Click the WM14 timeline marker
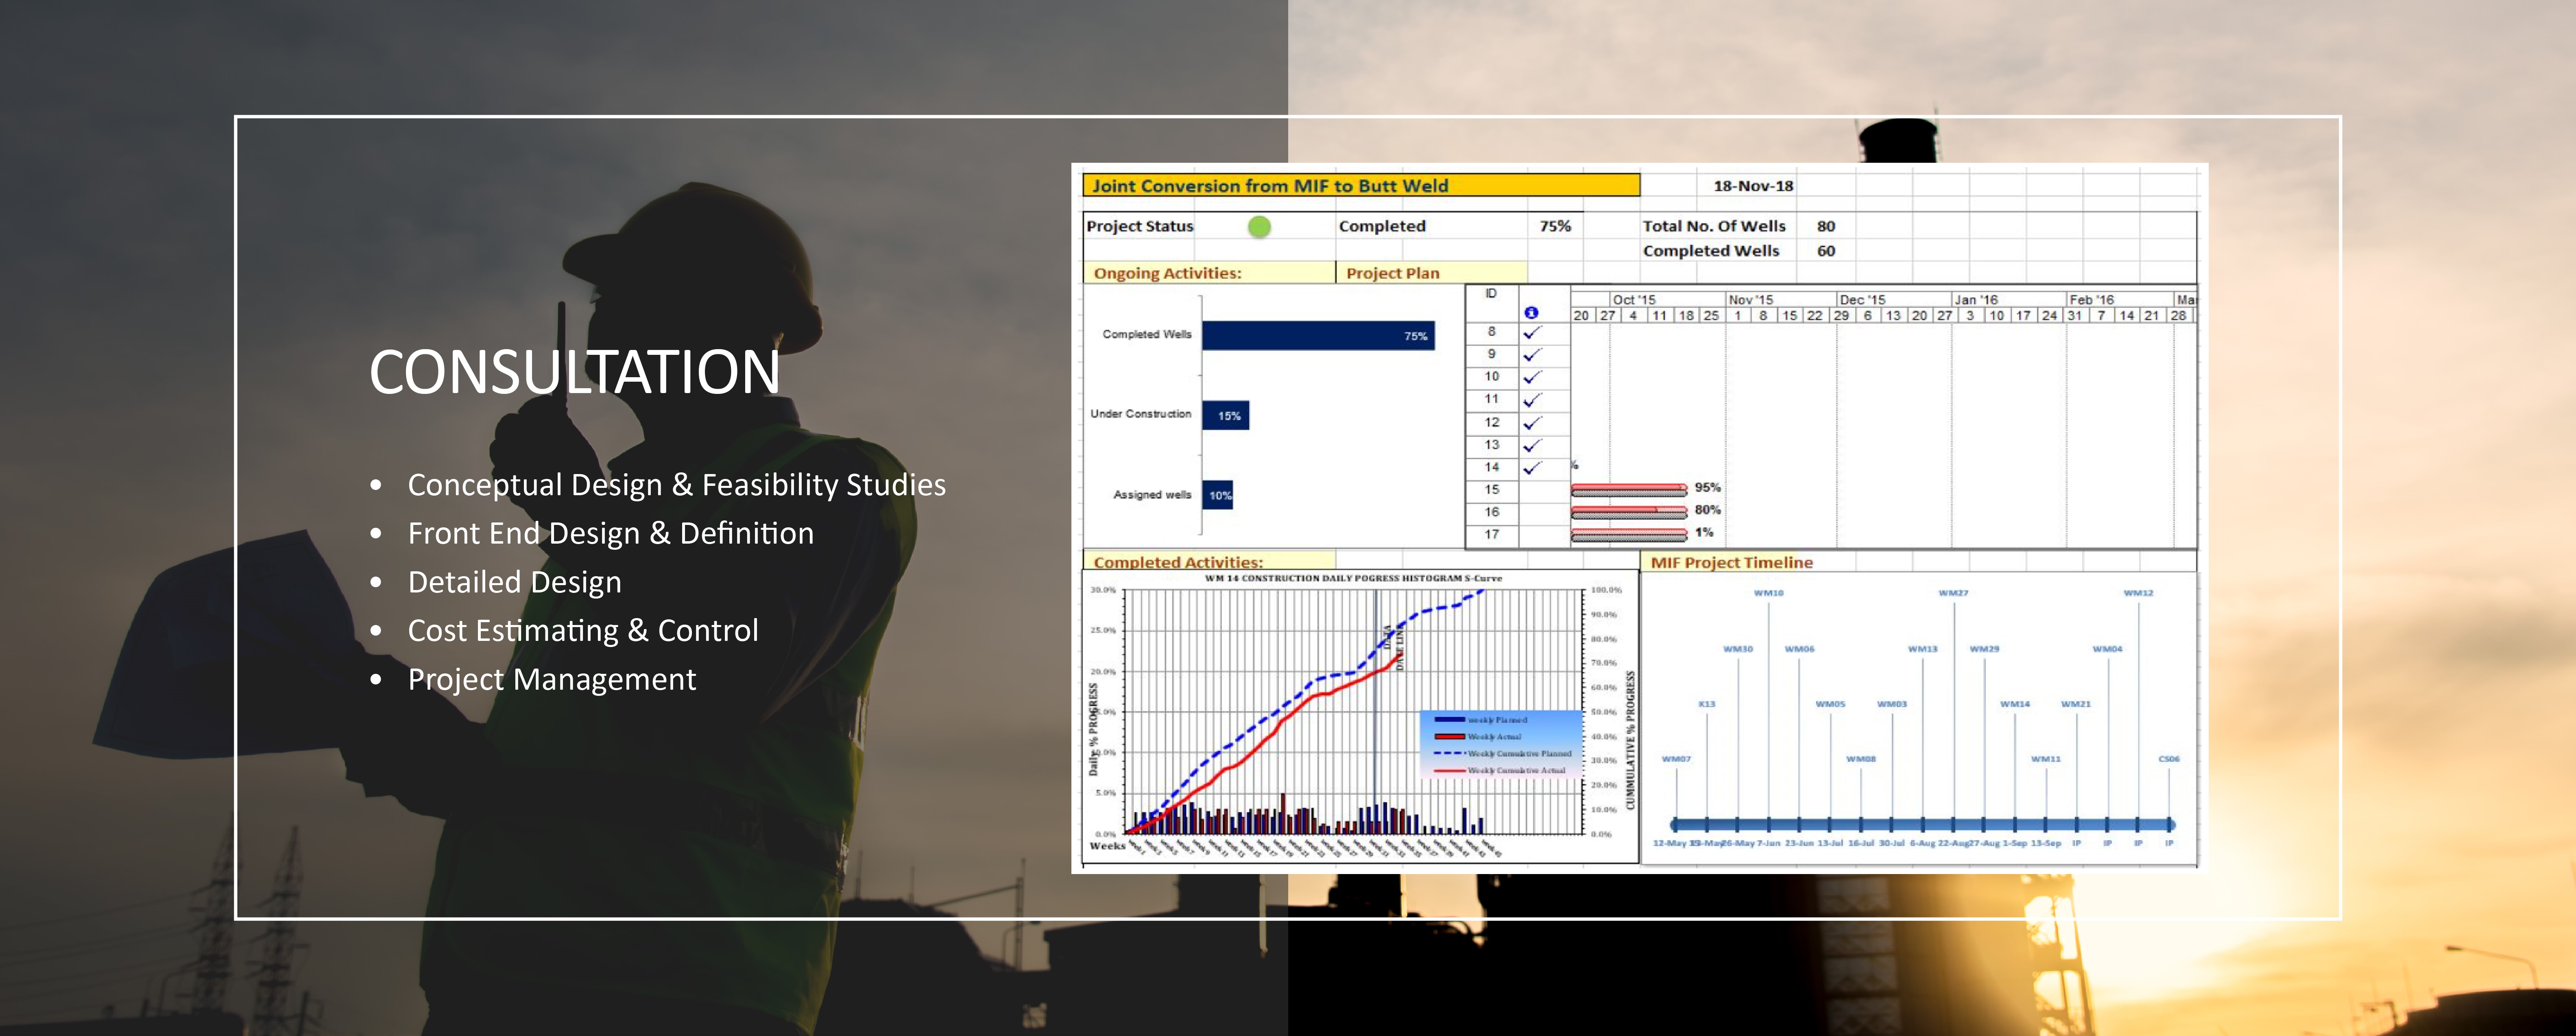This screenshot has height=1036, width=2576. tap(2015, 704)
